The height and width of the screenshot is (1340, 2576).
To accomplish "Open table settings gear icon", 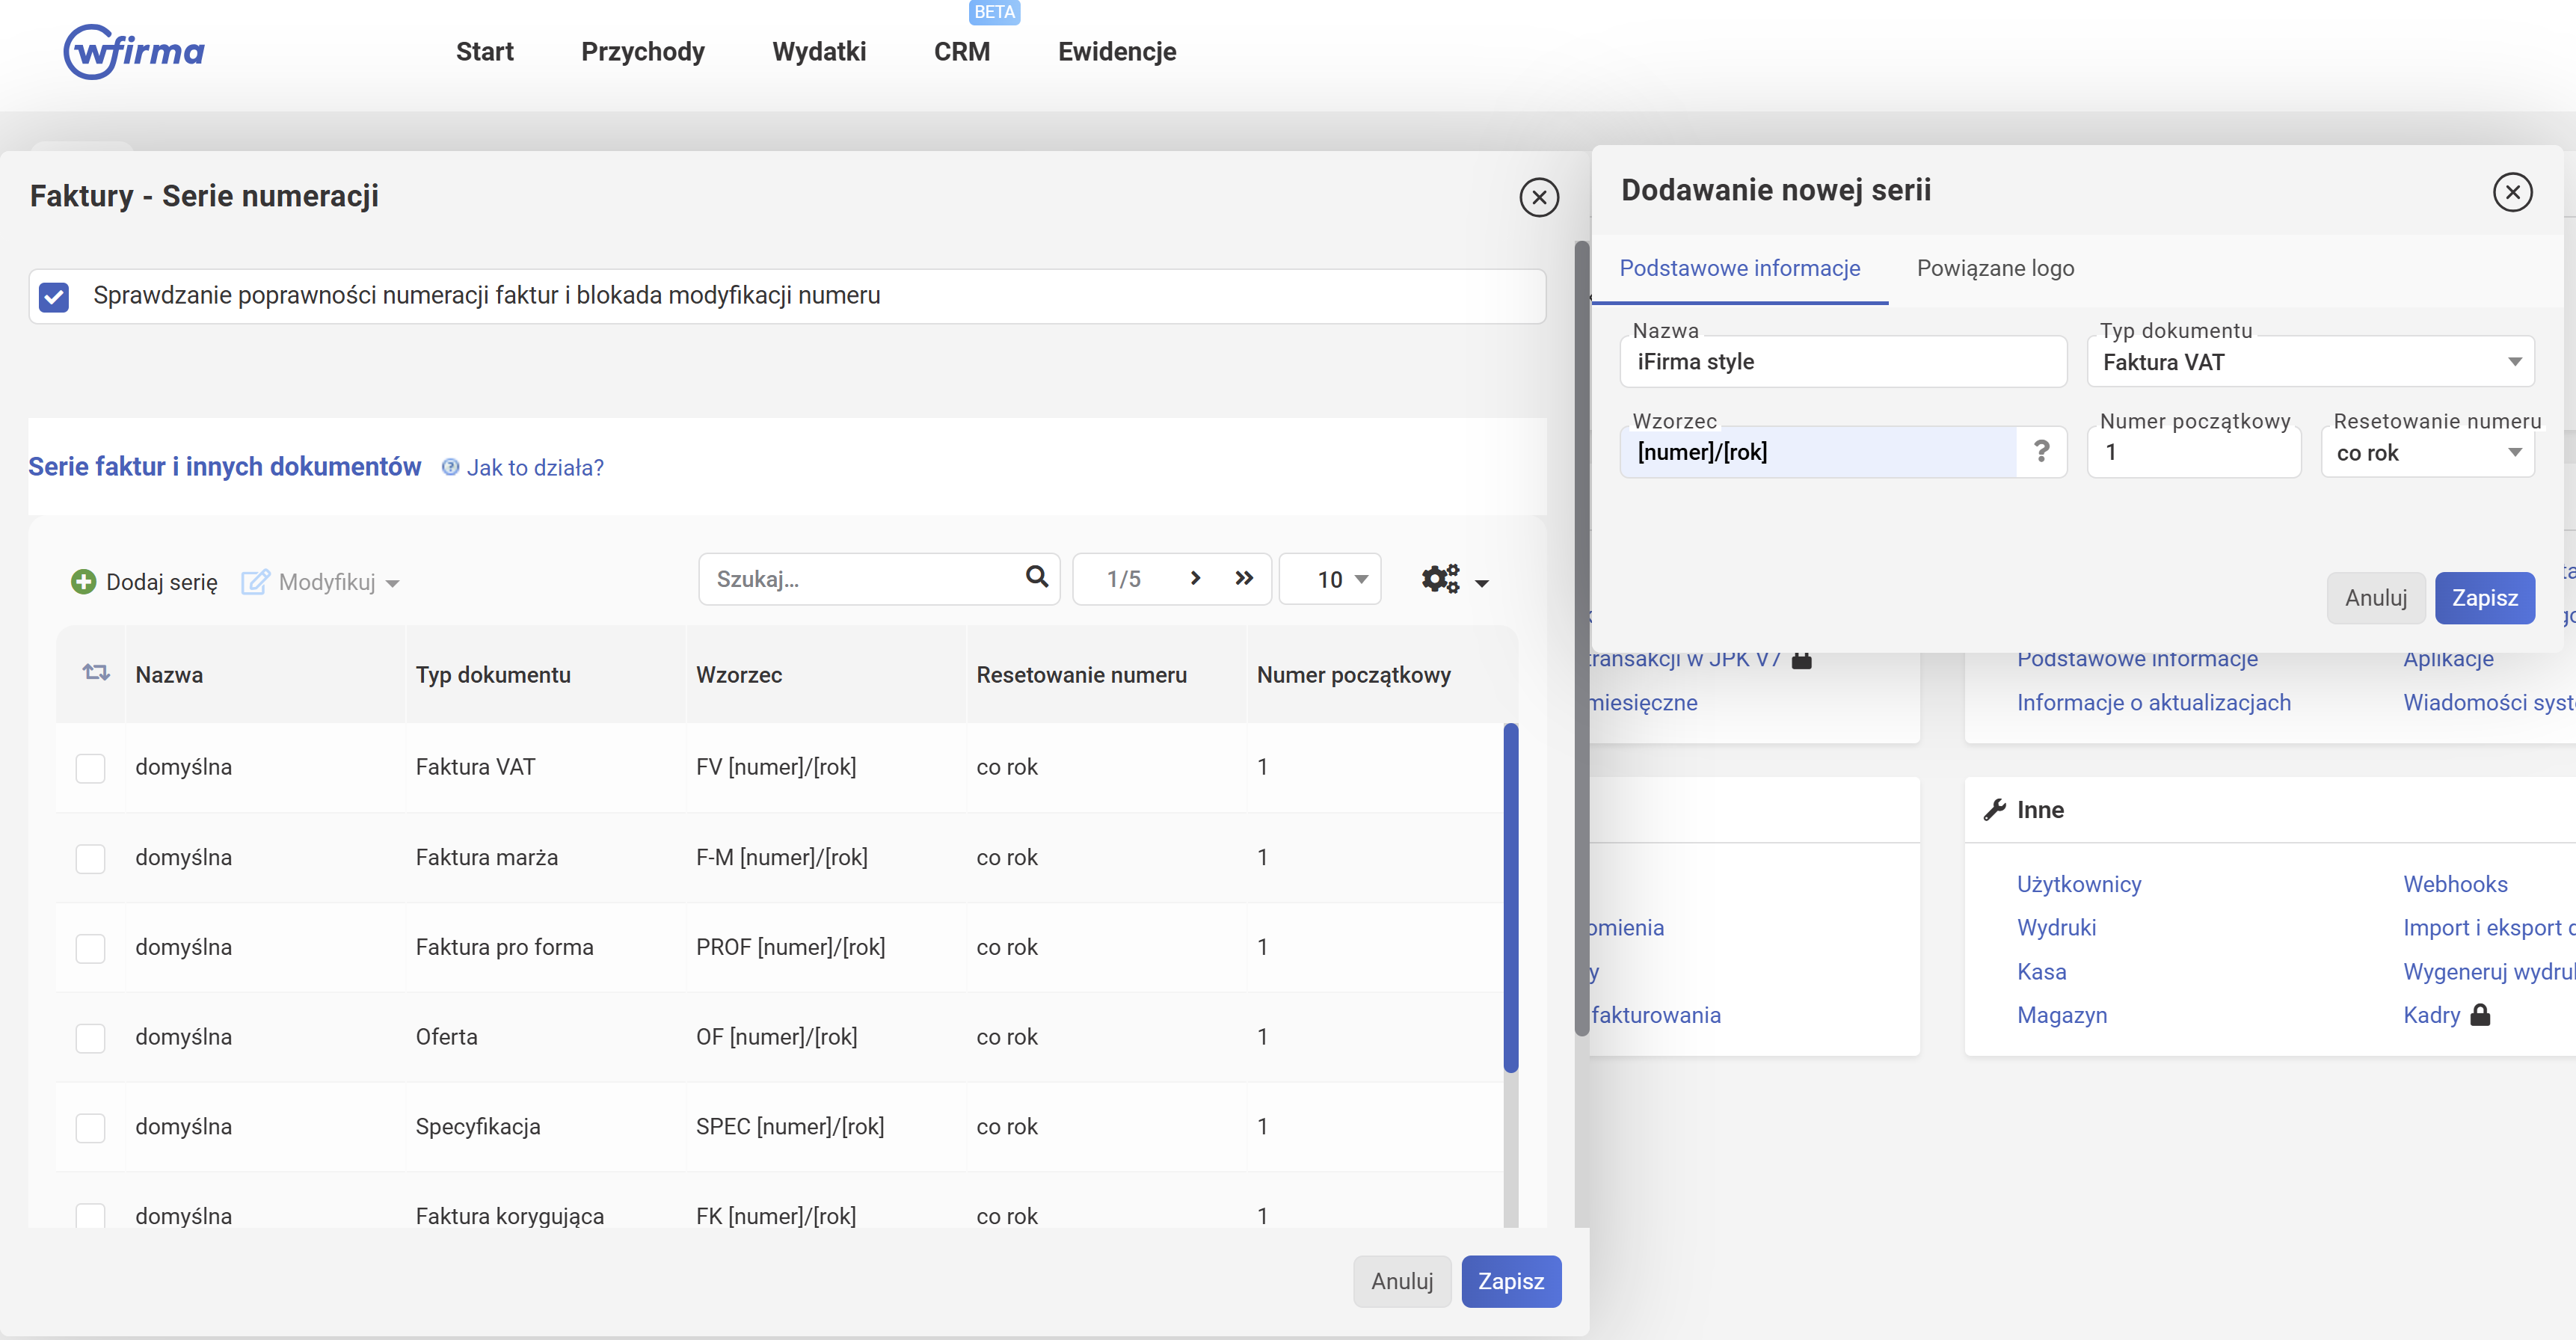I will 1440,579.
